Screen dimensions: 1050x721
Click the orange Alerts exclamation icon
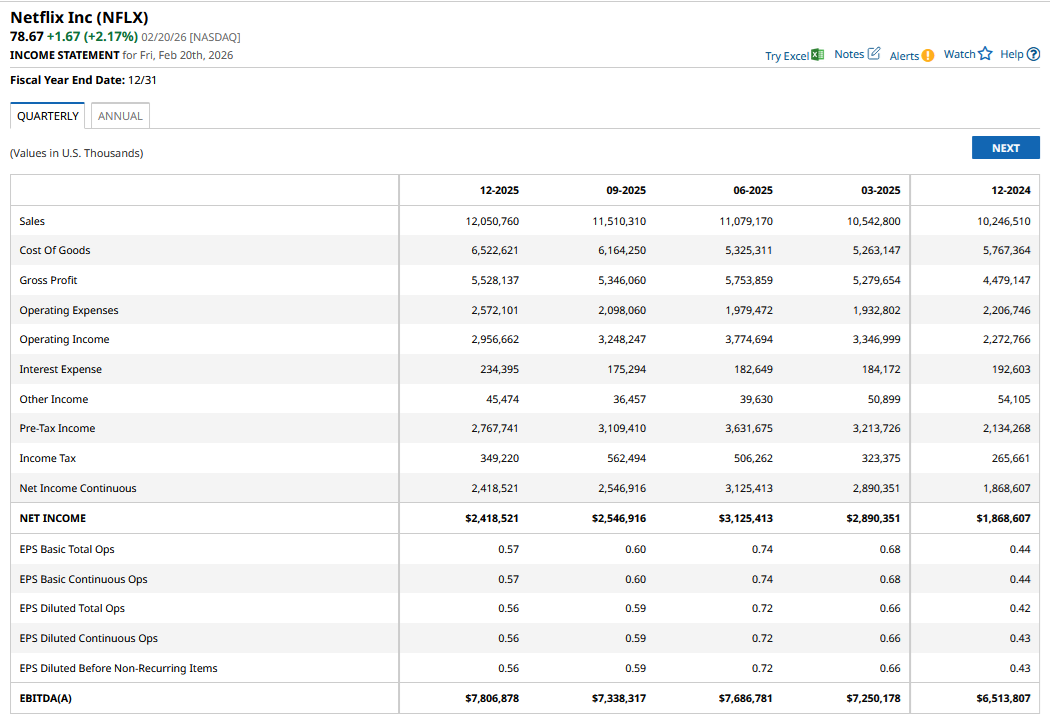[x=927, y=56]
